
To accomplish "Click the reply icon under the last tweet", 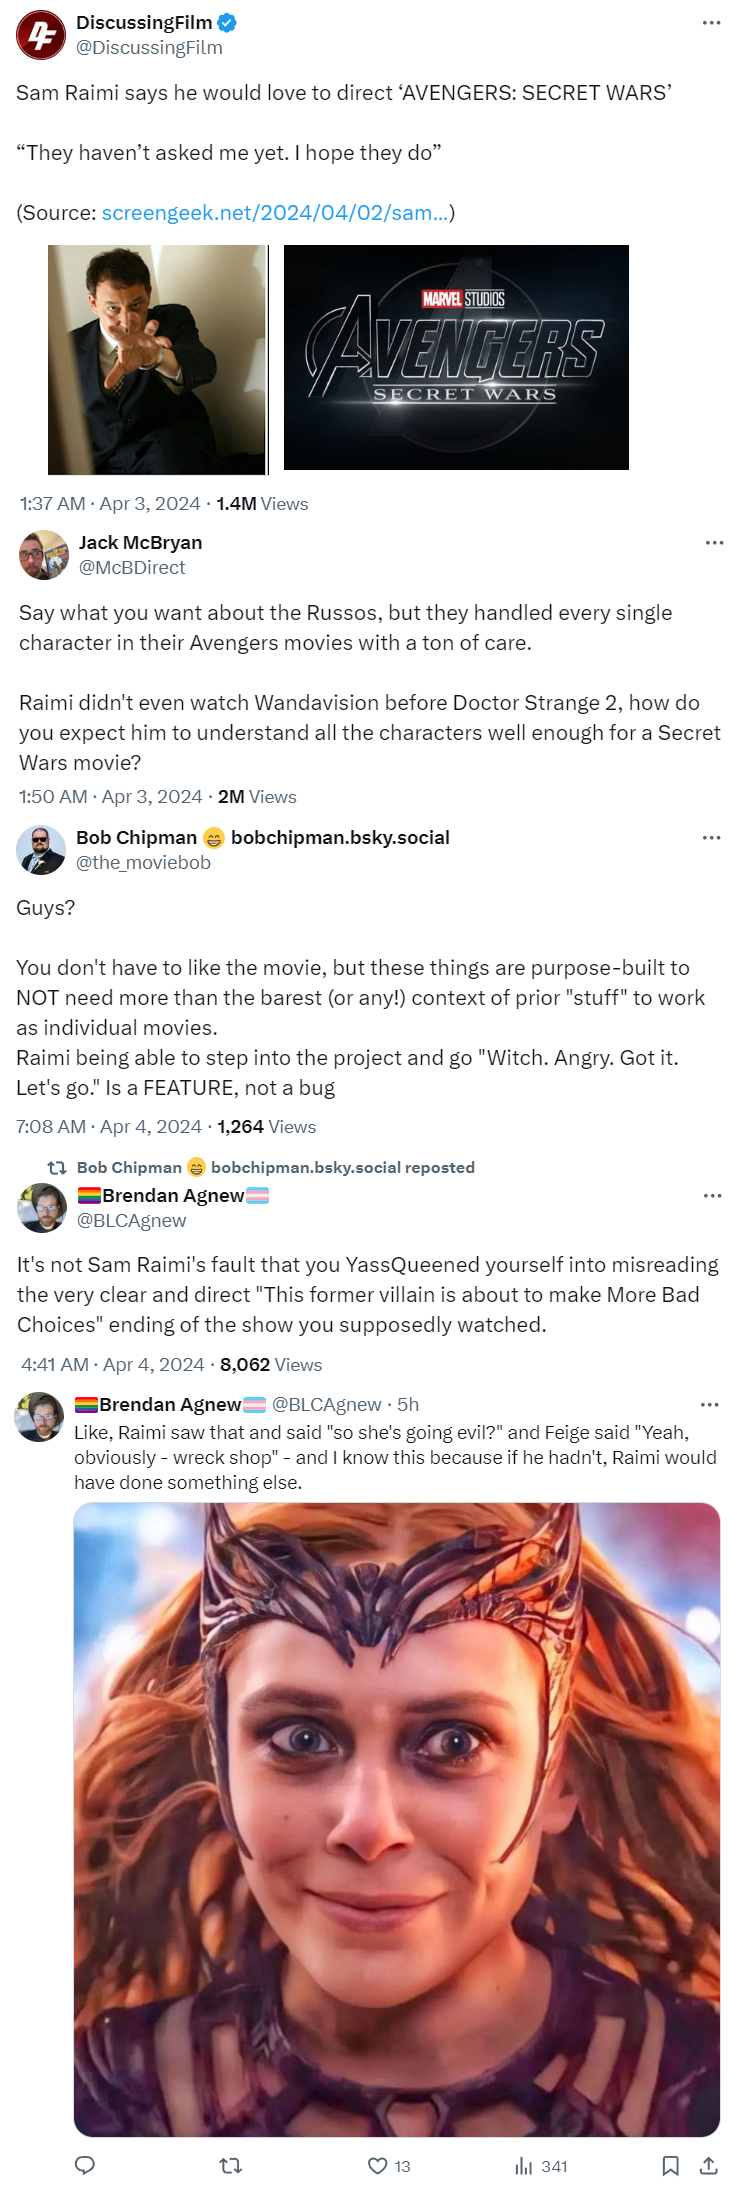I will (x=85, y=2165).
